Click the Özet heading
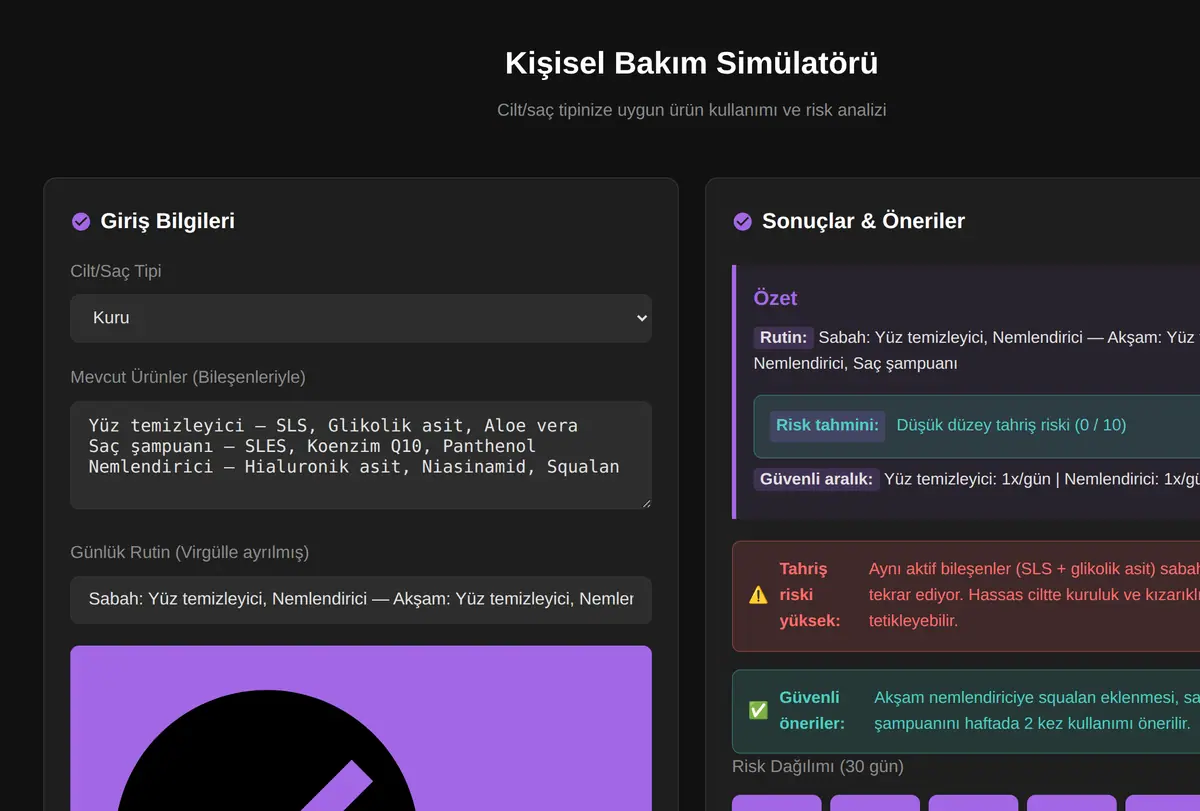This screenshot has width=1200, height=811. (775, 298)
